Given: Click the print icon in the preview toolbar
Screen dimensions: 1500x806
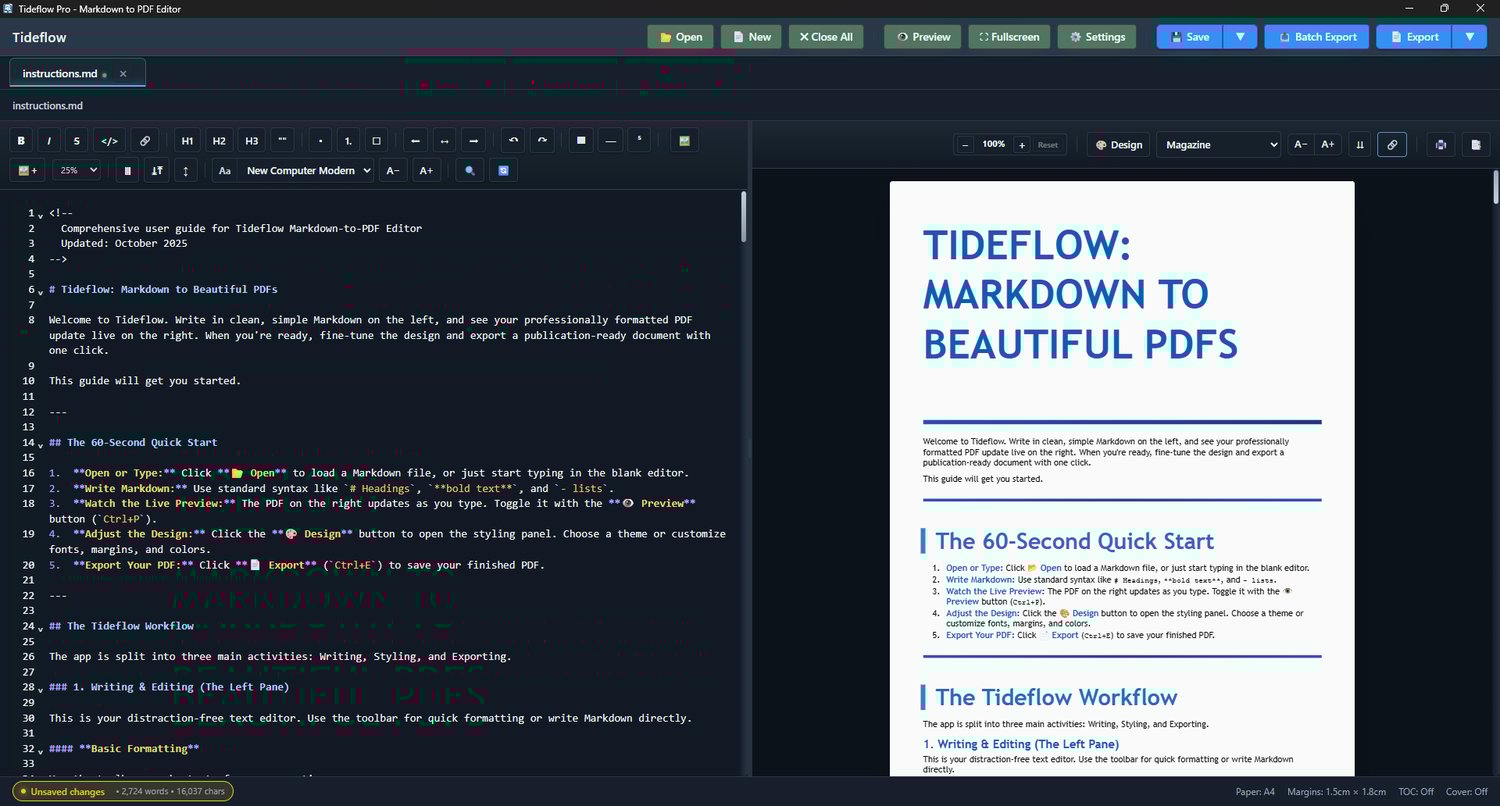Looking at the screenshot, I should [1440, 145].
